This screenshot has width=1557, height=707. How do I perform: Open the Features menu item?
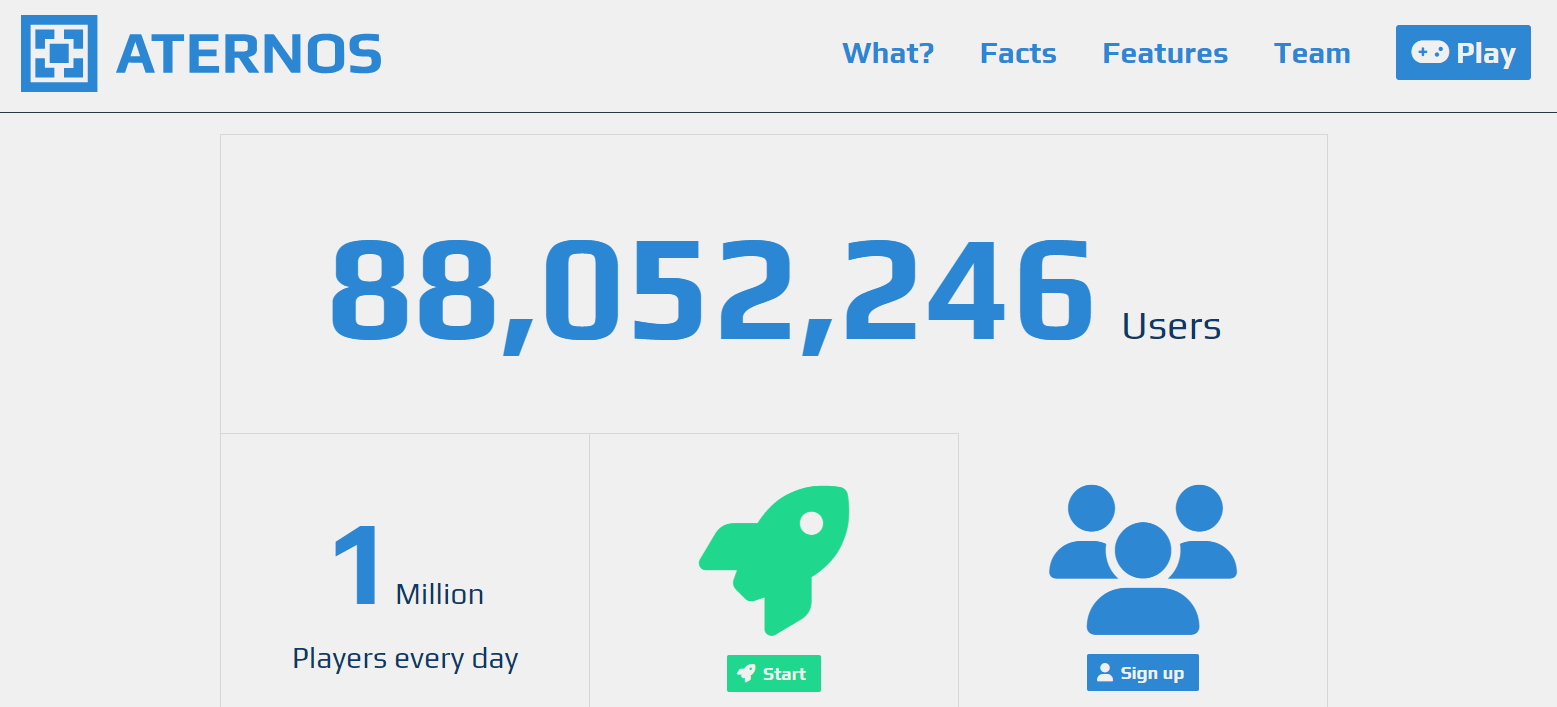point(1165,53)
